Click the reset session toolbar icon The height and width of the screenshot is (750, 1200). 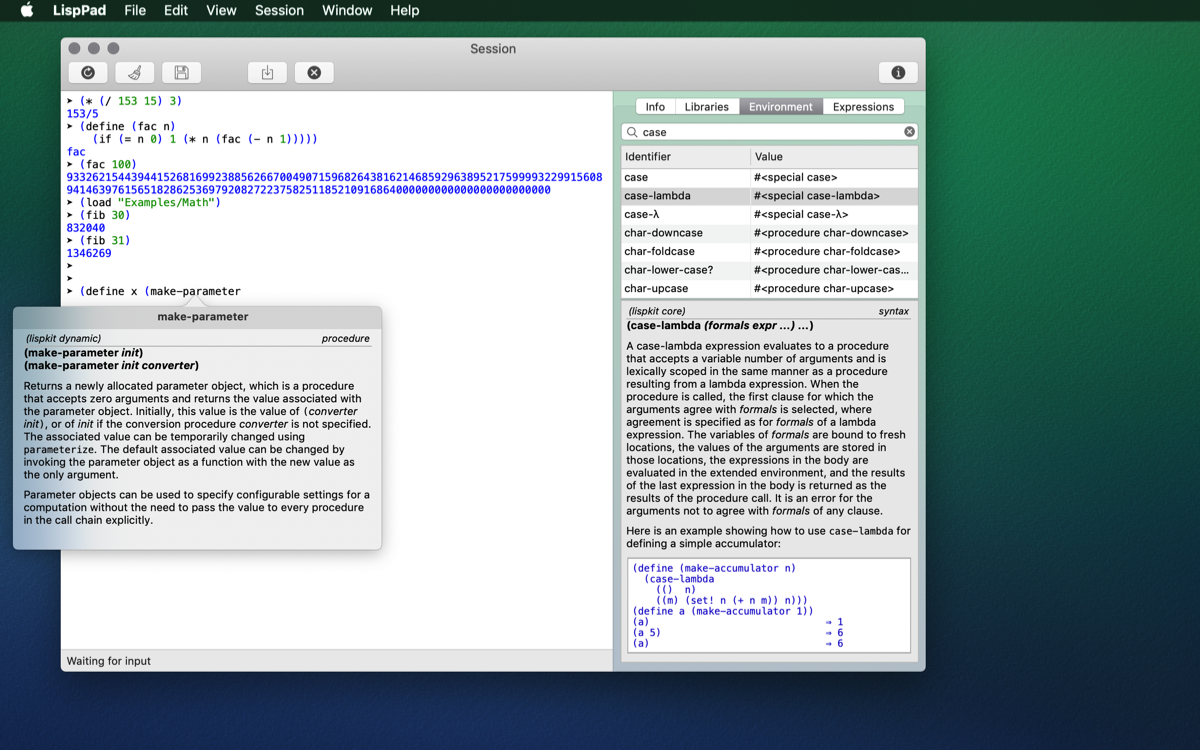pyautogui.click(x=88, y=72)
